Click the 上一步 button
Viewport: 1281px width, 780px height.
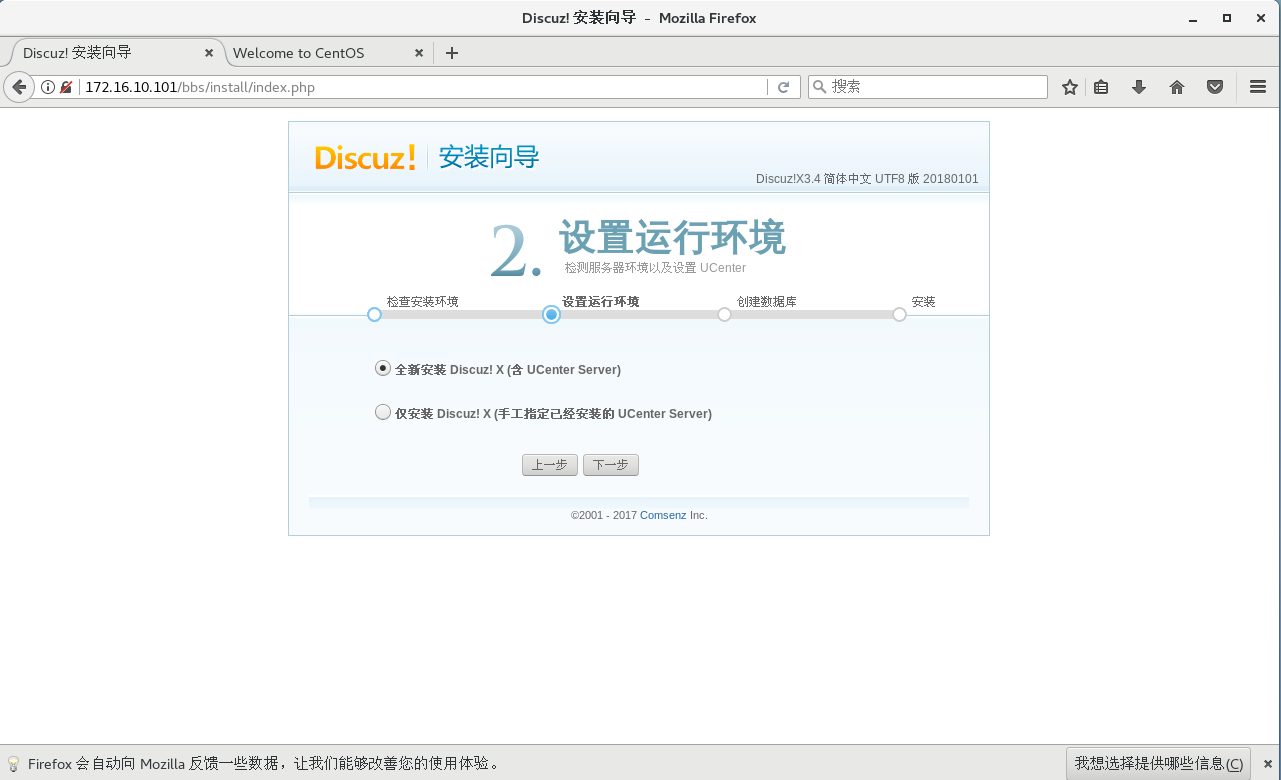point(550,465)
